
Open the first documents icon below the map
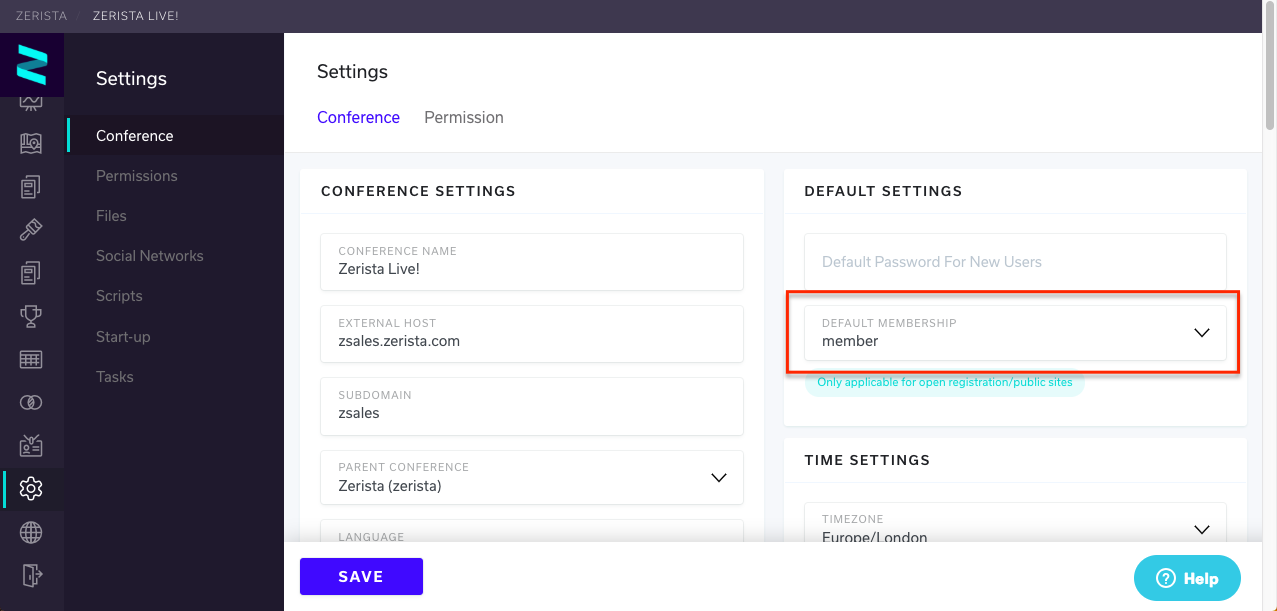pos(31,186)
